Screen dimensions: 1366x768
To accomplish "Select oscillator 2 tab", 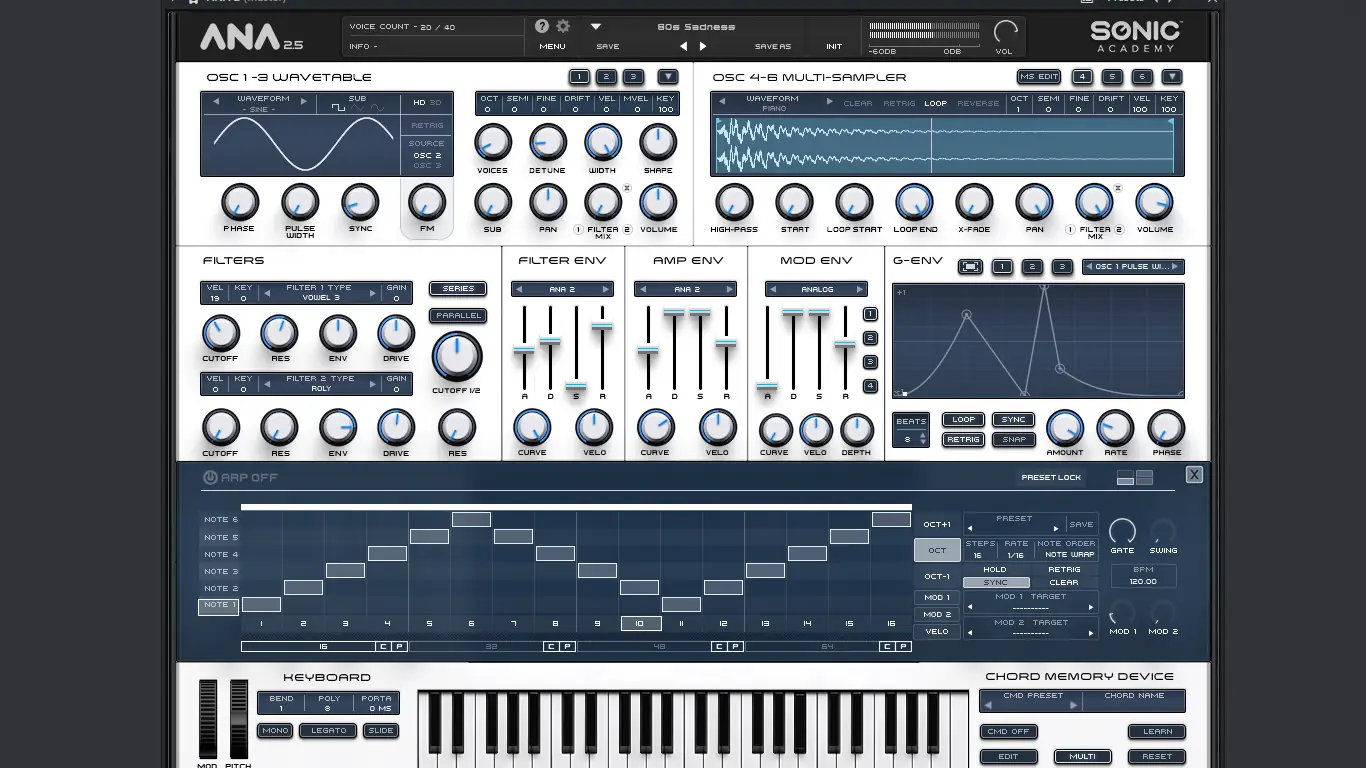I will point(606,77).
